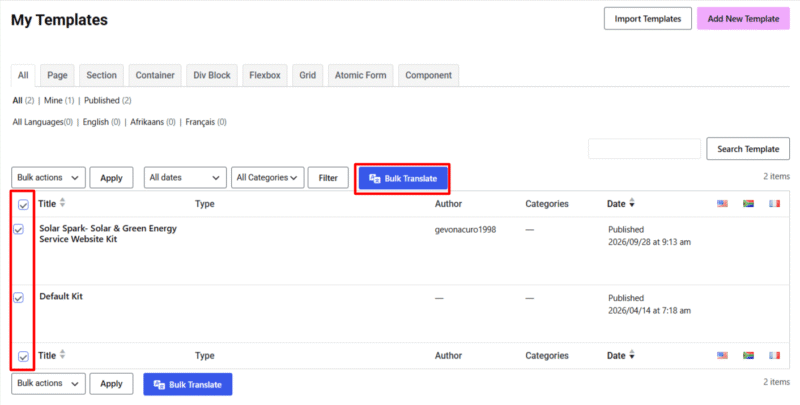
Task: Switch to the Page tab
Action: 57,75
